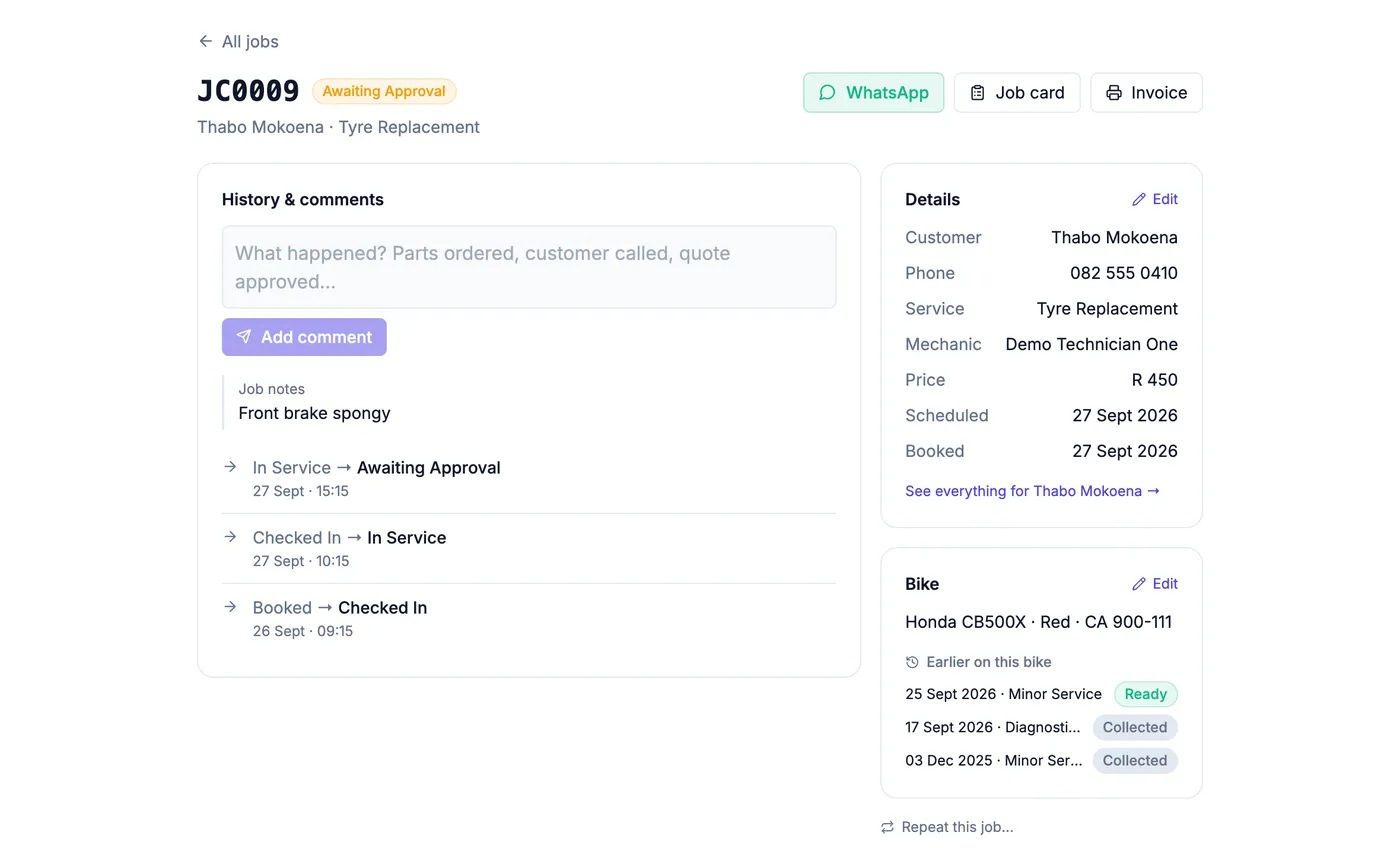This screenshot has width=1400, height=848.
Task: Click the 27 Sept · 10:15 timestamp
Action: point(300,561)
